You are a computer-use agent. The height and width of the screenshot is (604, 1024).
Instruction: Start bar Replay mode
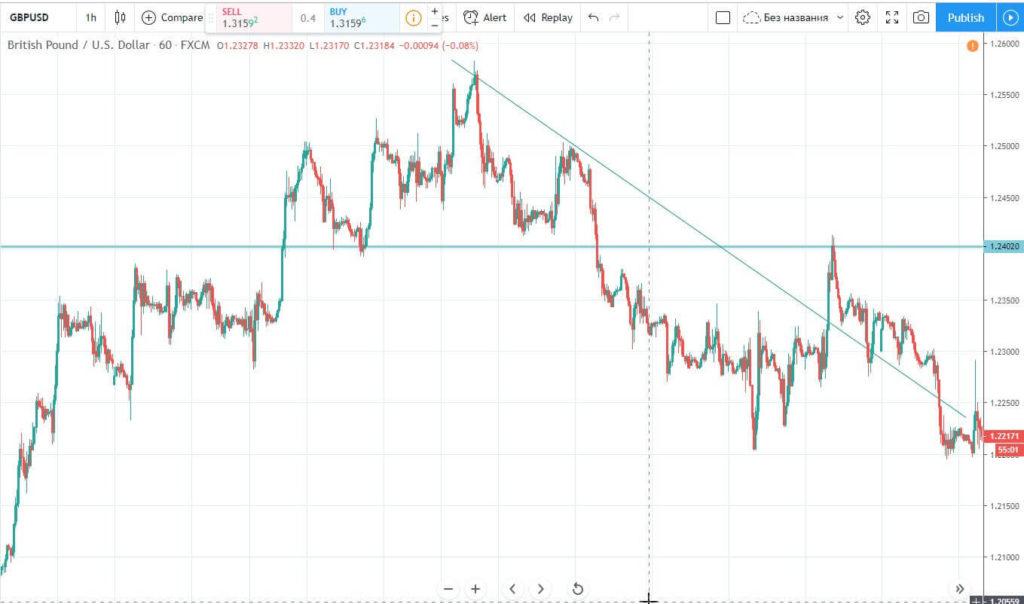(x=548, y=17)
